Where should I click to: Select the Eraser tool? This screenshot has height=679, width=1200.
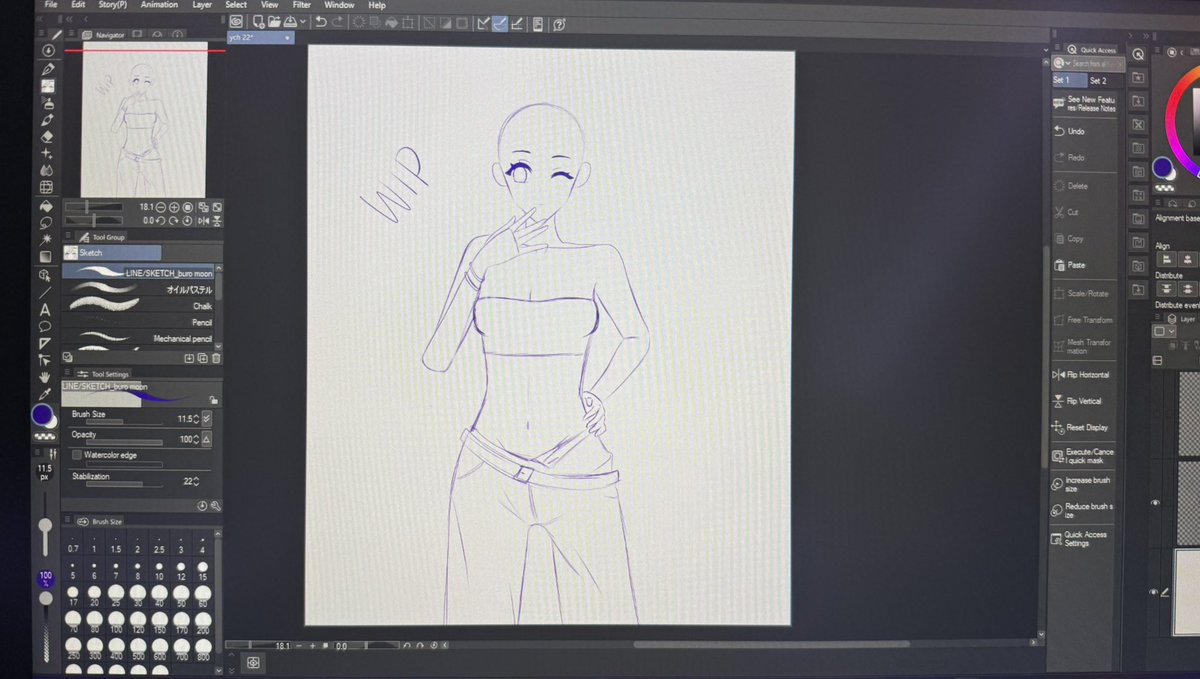coord(46,137)
